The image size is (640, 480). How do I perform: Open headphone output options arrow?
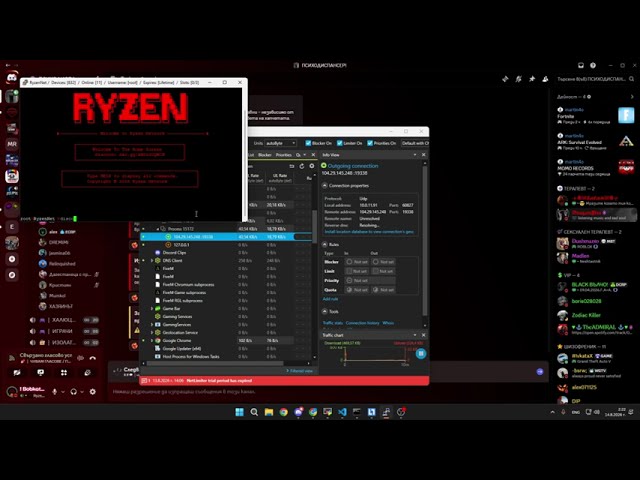tap(82, 392)
